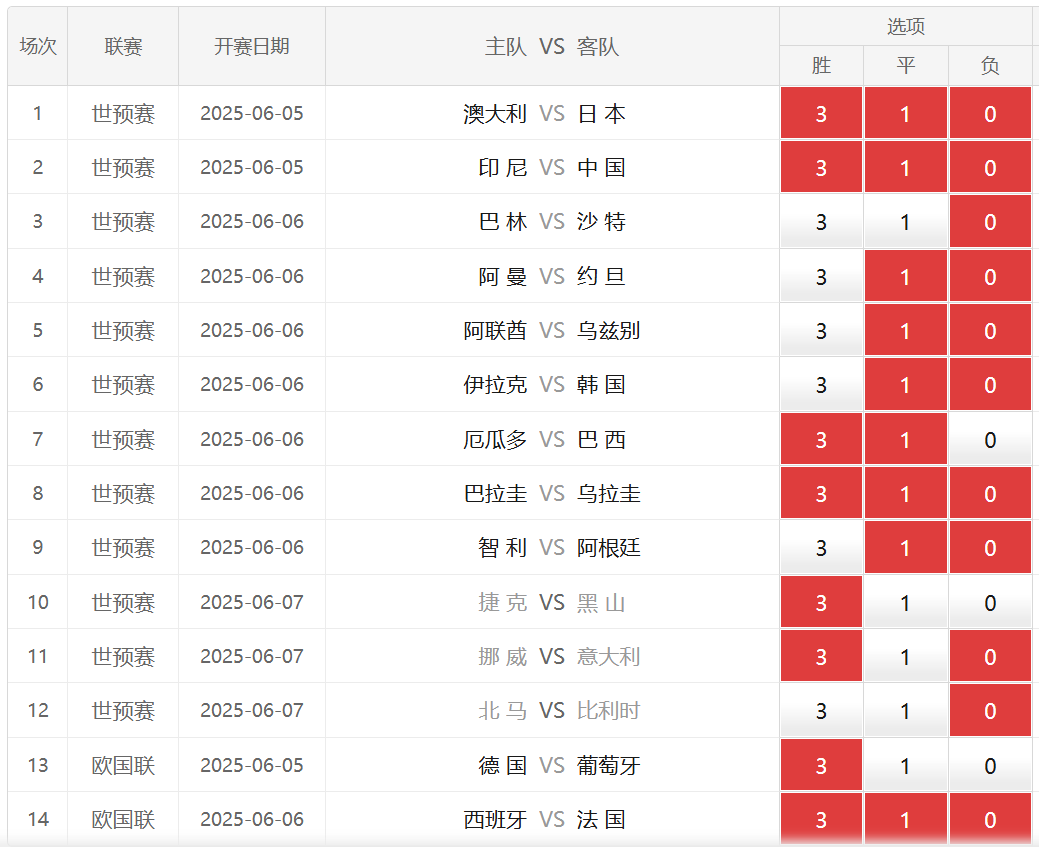1039x857 pixels.
Task: Unselect draw (1) for 伊拉克 VS 韩国
Action: pos(905,385)
